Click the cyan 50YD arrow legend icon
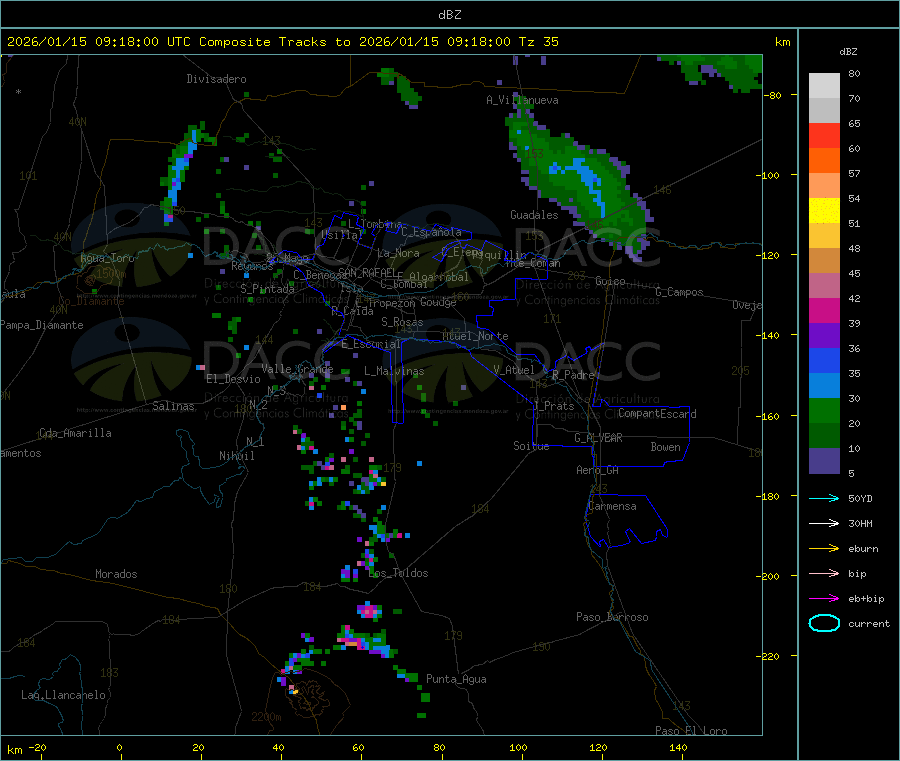Image resolution: width=900 pixels, height=761 pixels. tap(824, 498)
